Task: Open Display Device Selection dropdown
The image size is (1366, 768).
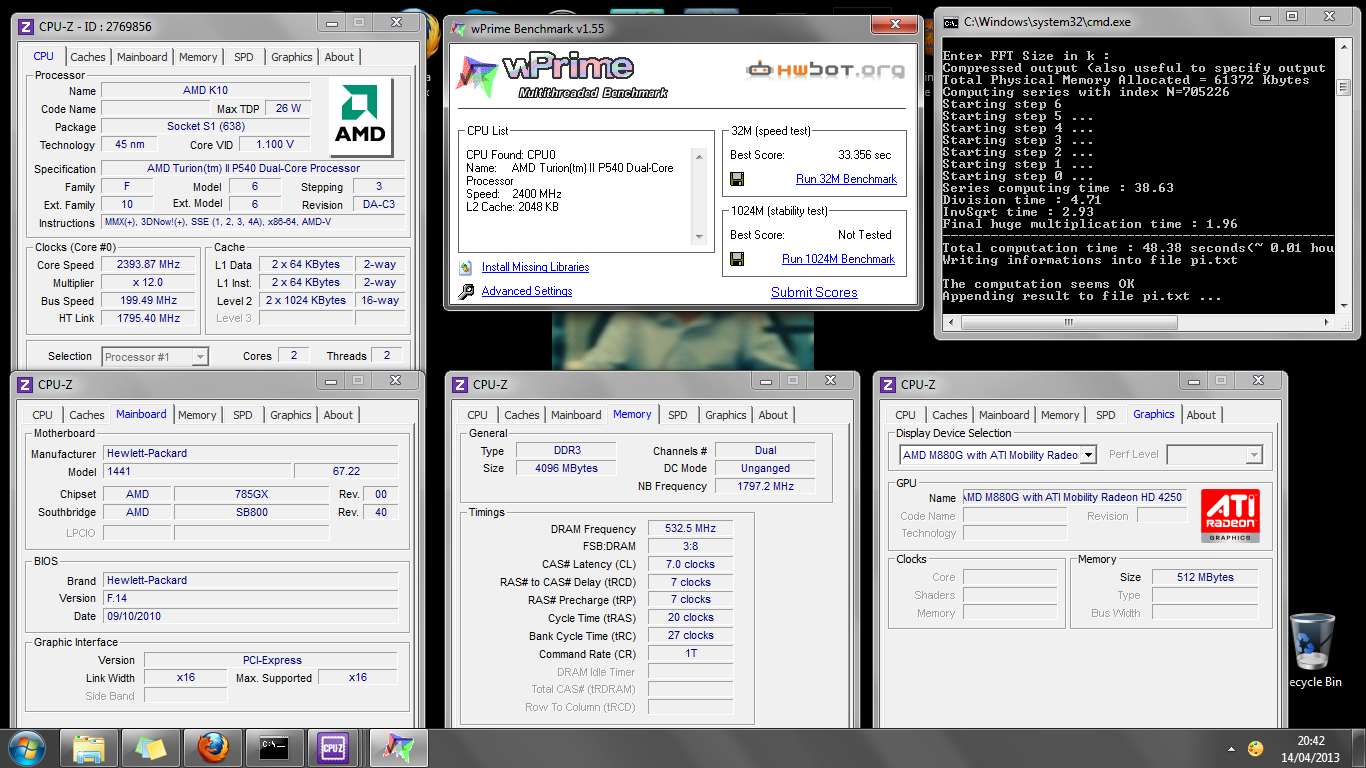Action: [998, 455]
